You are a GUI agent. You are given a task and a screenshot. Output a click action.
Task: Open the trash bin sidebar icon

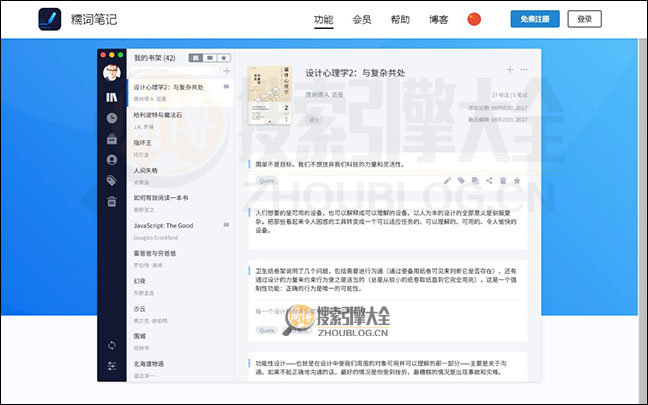112,201
